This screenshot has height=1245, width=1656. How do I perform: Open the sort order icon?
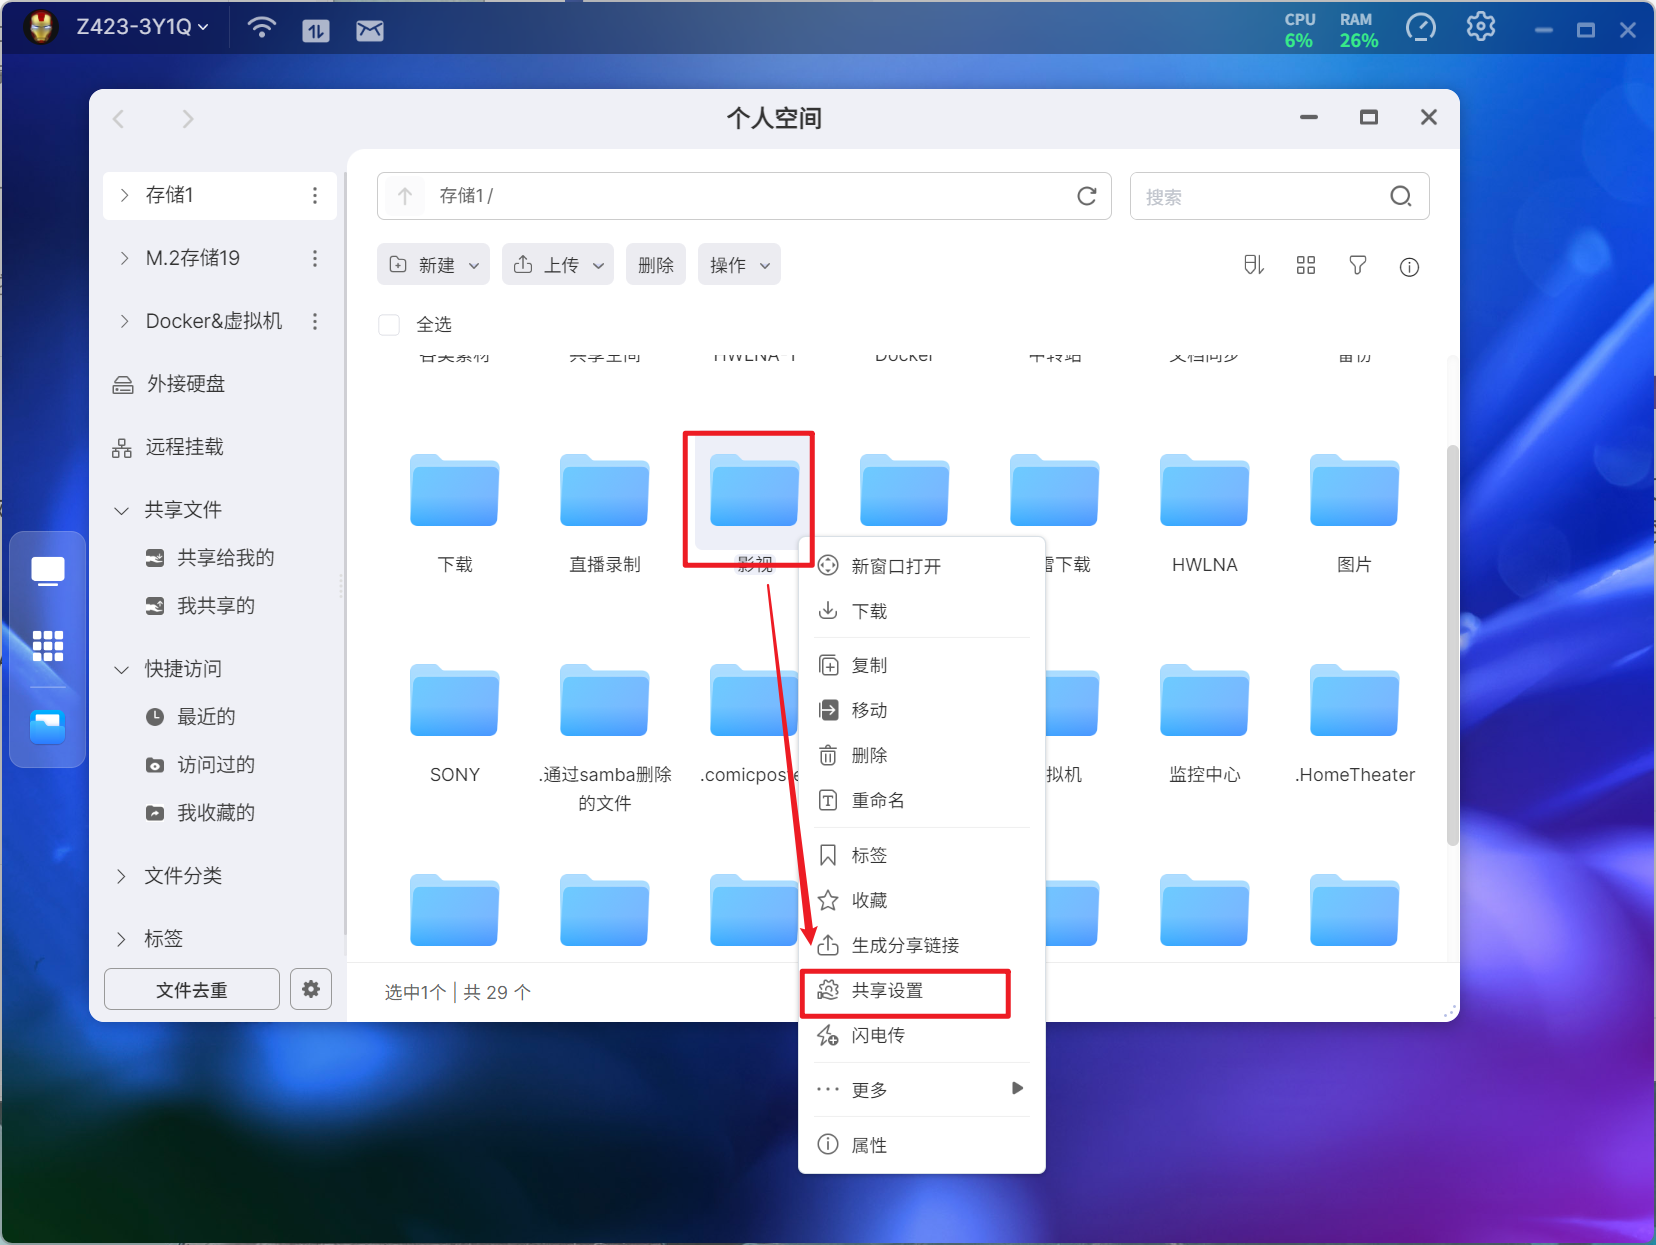(1254, 265)
